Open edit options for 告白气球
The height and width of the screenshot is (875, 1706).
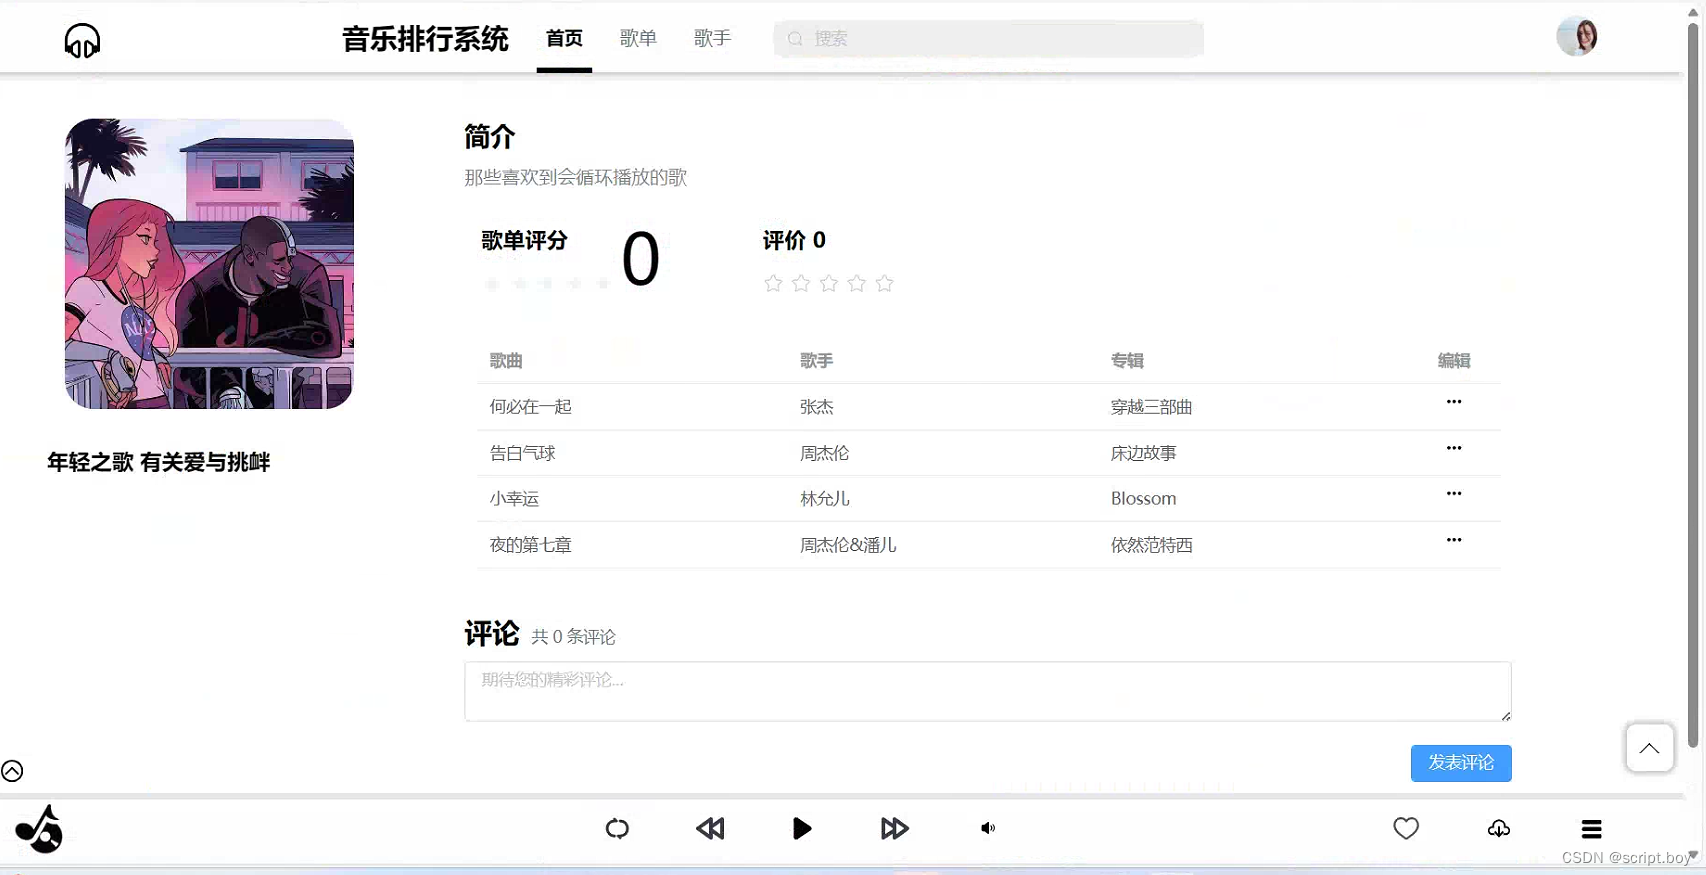1454,448
